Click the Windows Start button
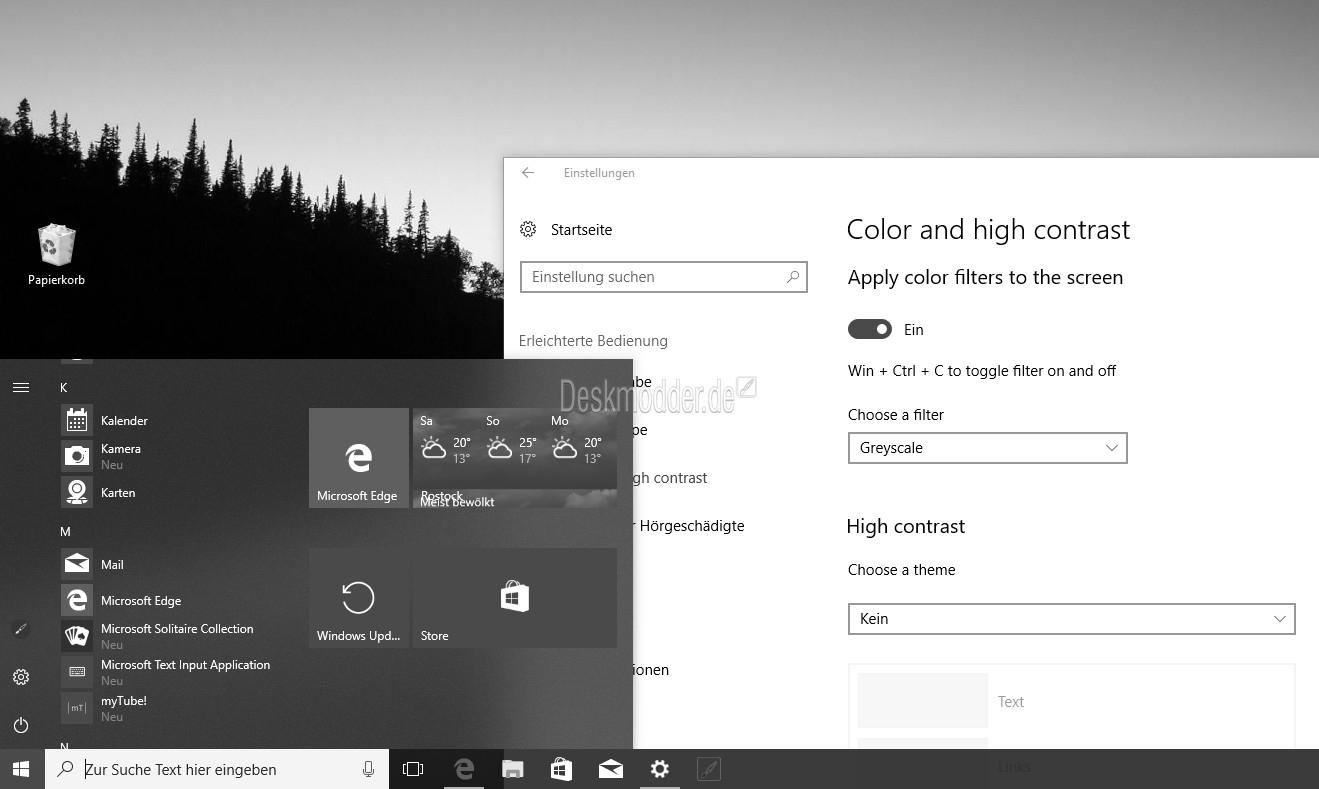The height and width of the screenshot is (789, 1319). coord(22,769)
